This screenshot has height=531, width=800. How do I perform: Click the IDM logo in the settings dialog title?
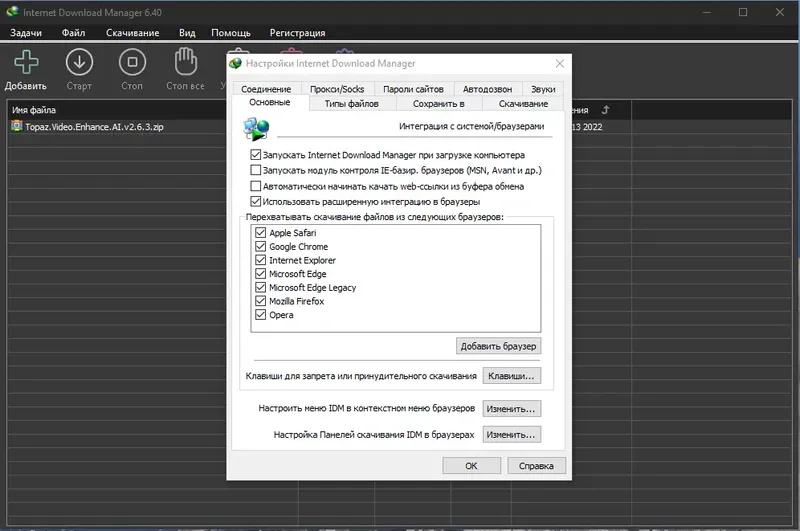pos(235,63)
